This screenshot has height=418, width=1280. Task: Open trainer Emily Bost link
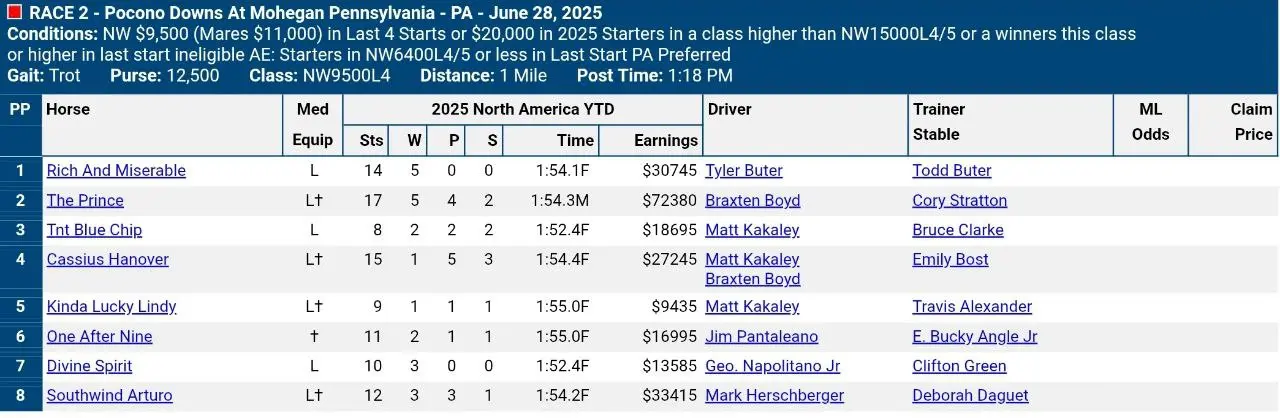tap(951, 260)
